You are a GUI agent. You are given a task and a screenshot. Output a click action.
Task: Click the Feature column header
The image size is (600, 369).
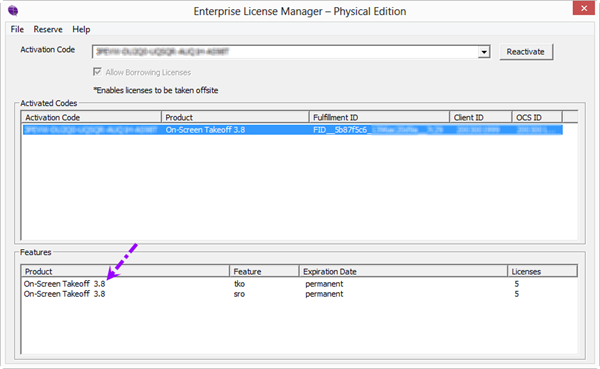(x=264, y=271)
